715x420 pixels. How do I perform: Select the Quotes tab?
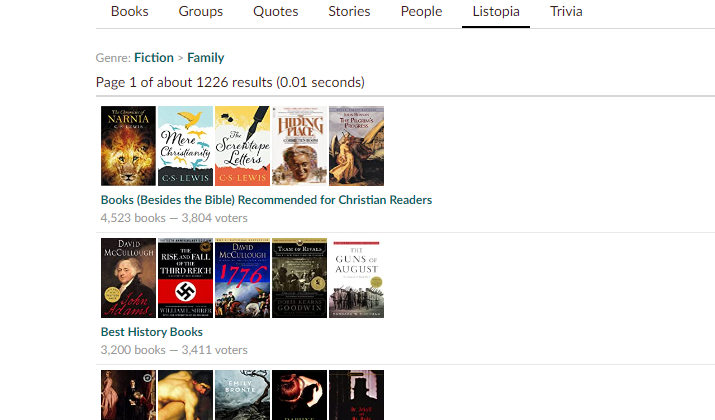(x=275, y=11)
